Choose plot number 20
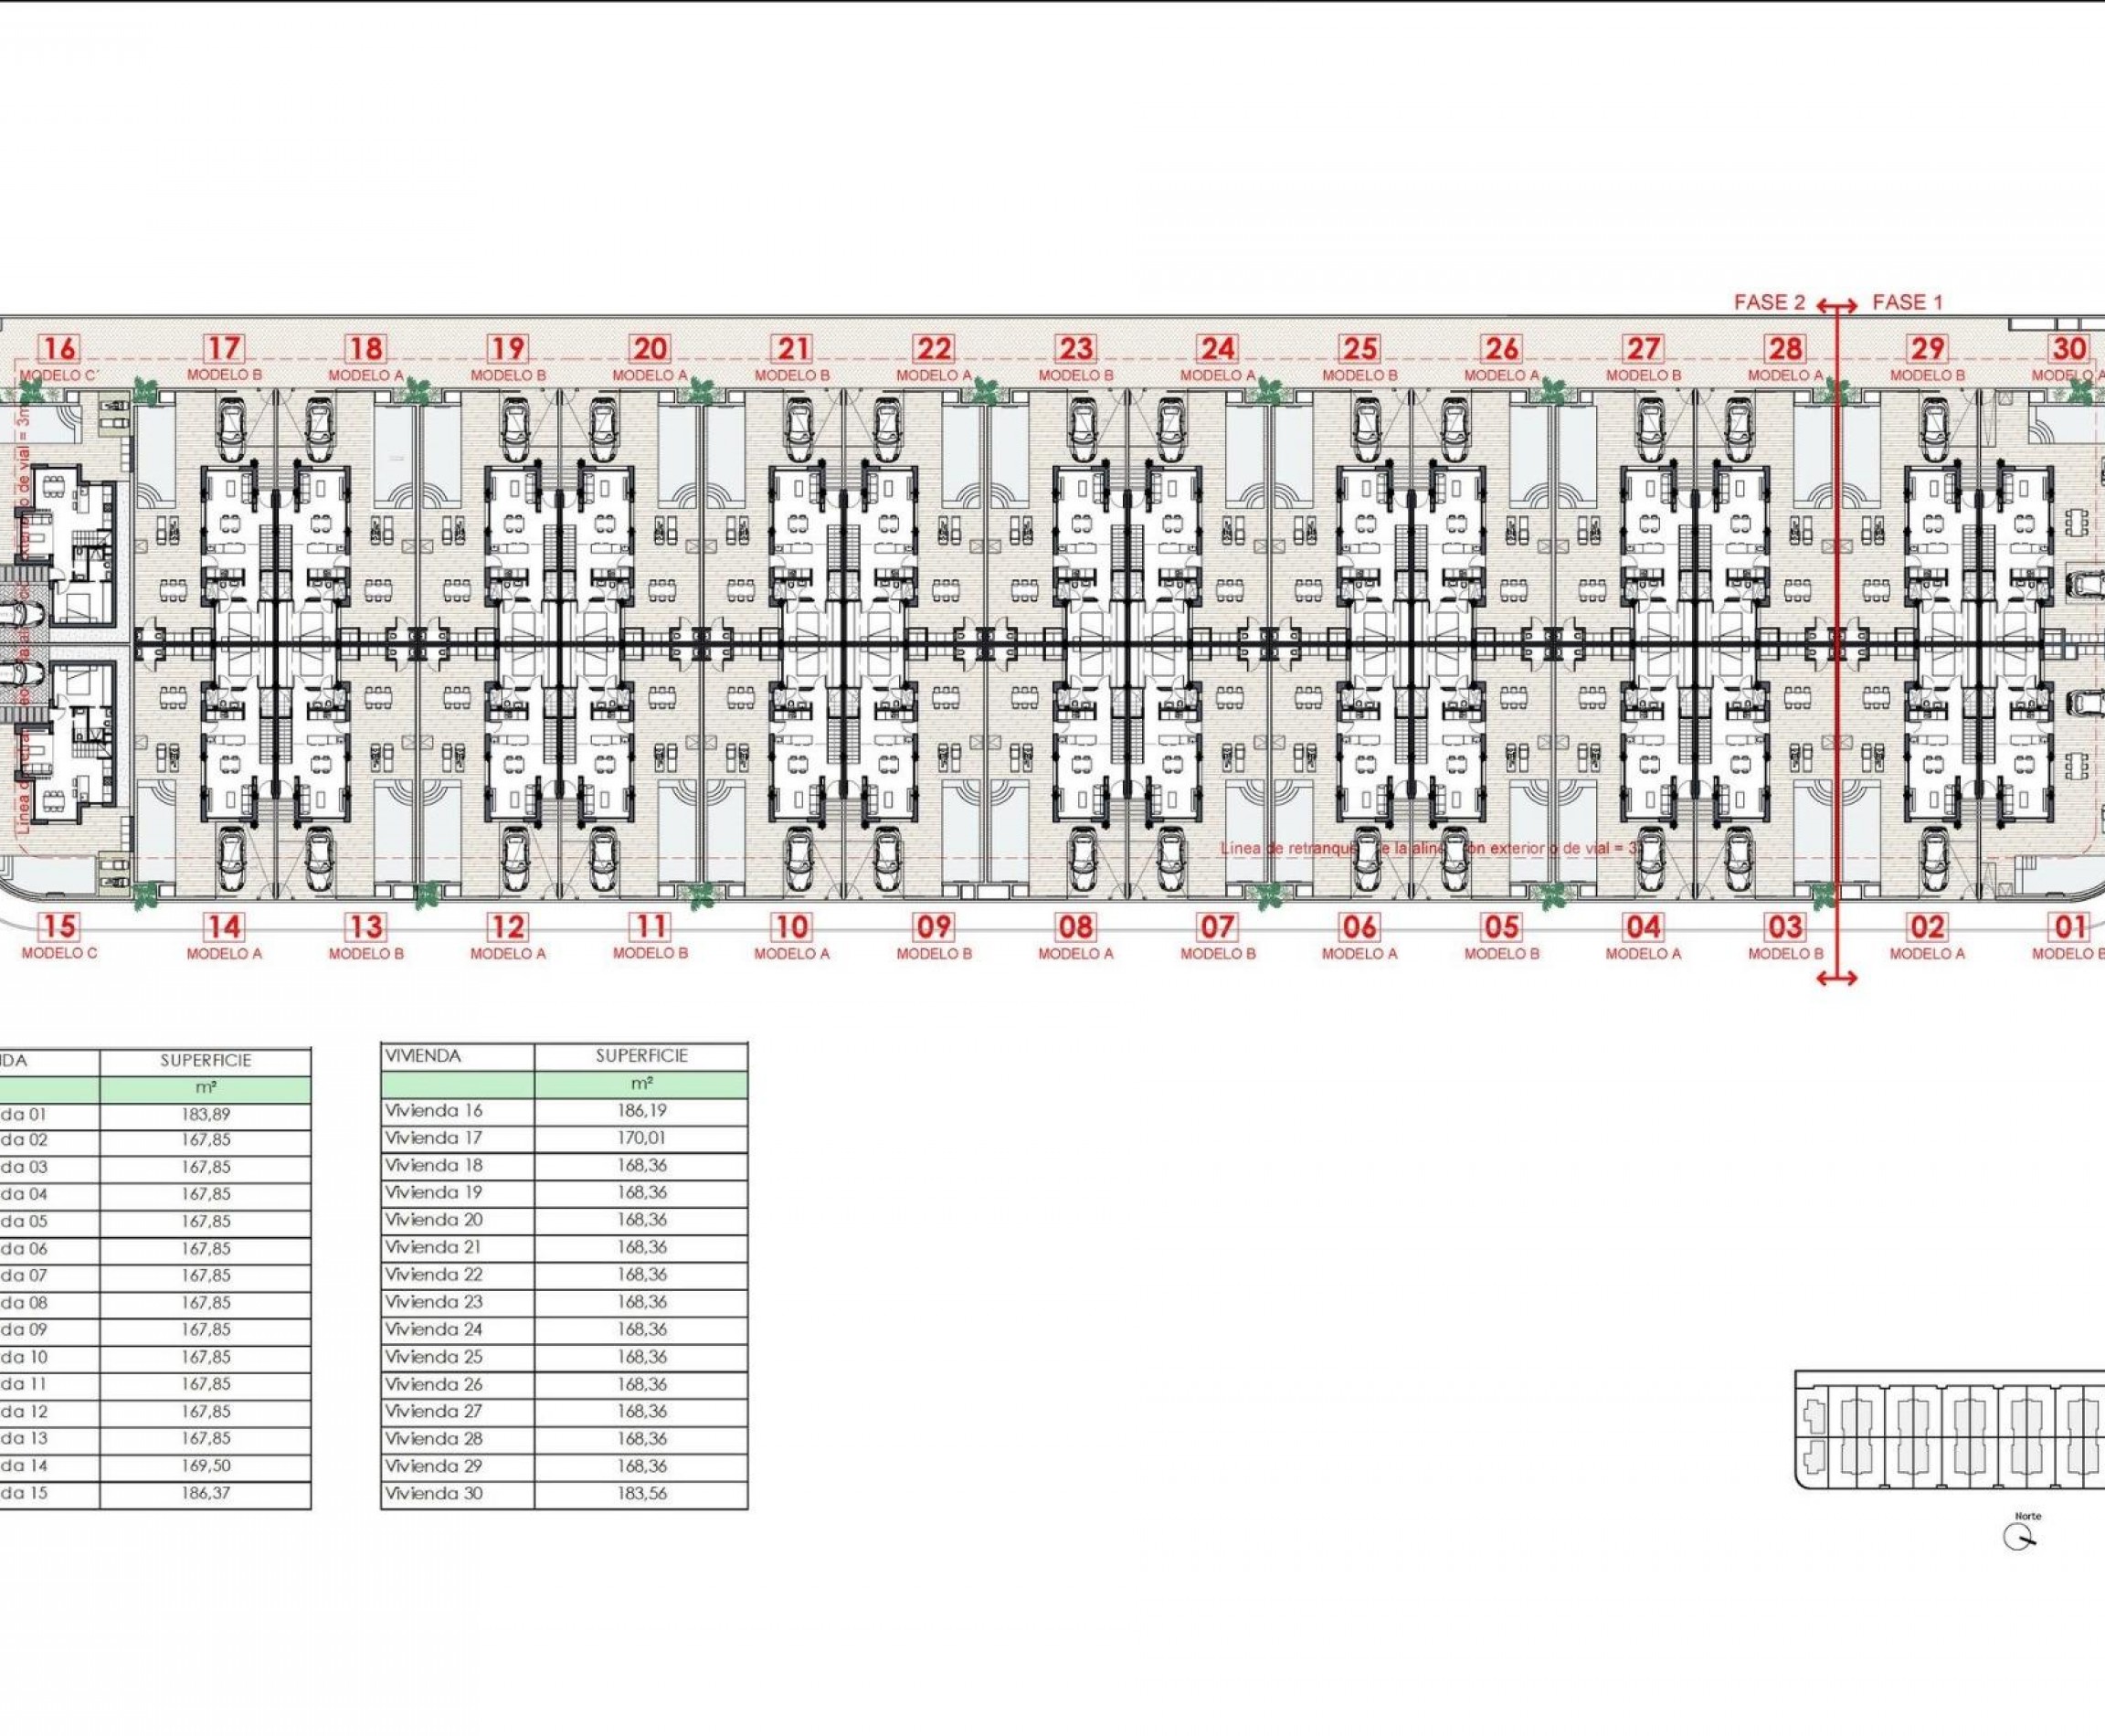2105x1736 pixels. pyautogui.click(x=649, y=348)
